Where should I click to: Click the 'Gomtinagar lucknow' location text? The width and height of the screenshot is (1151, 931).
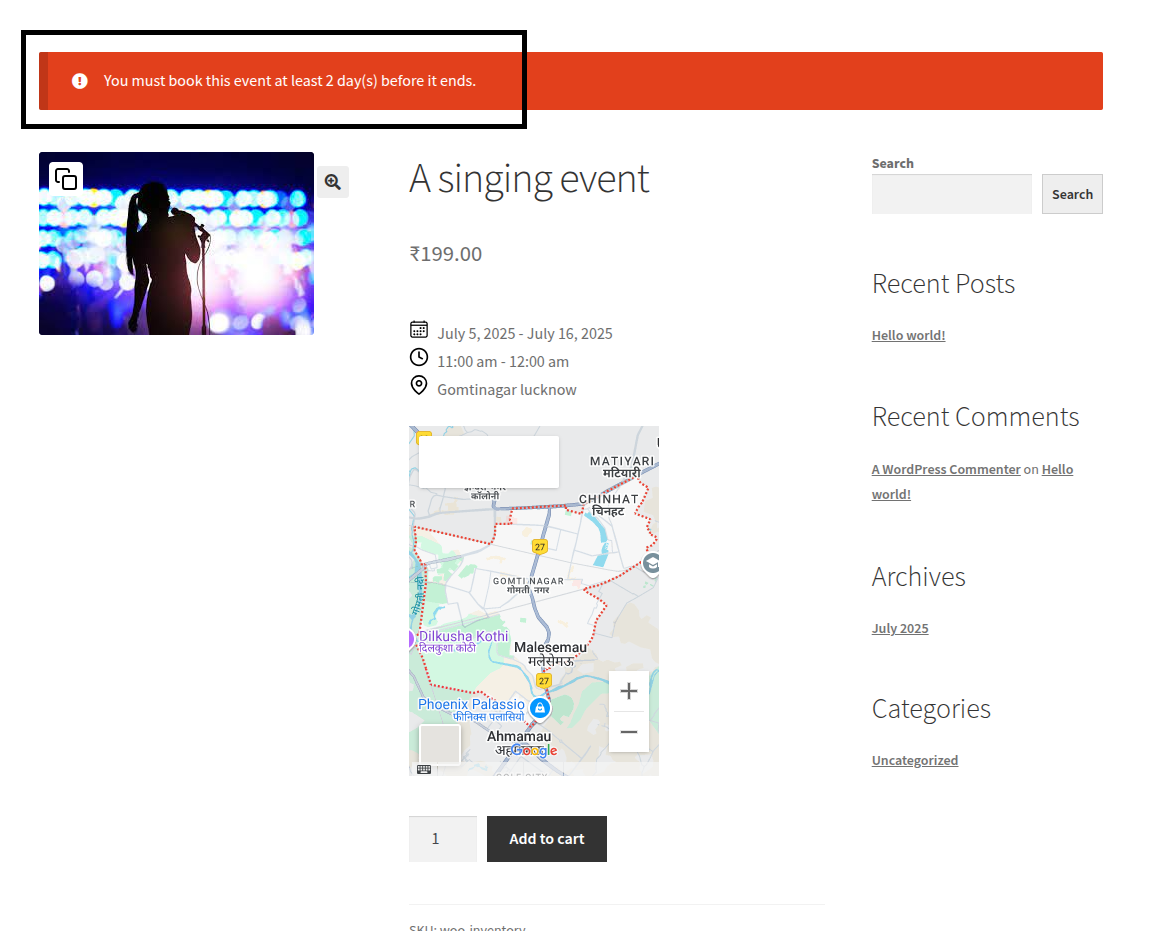[x=506, y=390]
